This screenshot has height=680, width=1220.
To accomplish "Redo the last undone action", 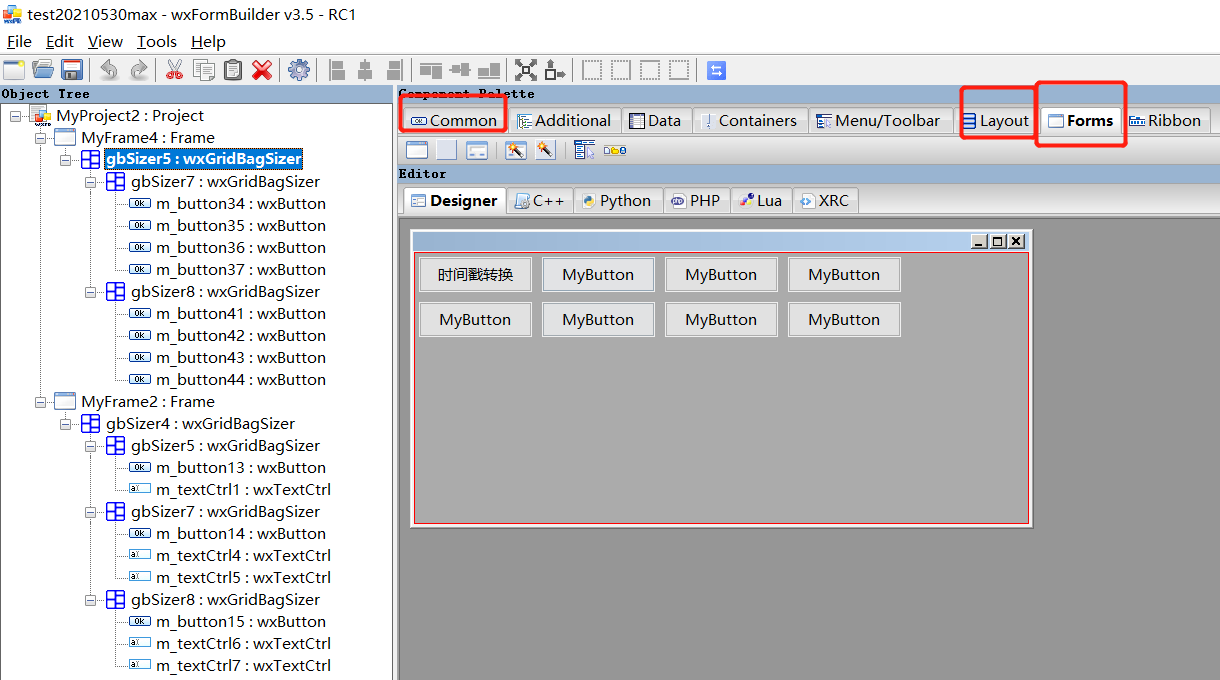I will [x=138, y=70].
